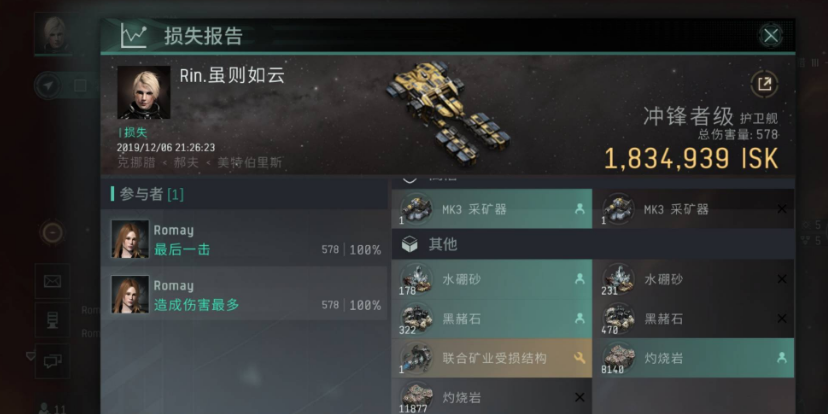
Task: Click the 参与者 [1] section header
Action: pos(244,194)
